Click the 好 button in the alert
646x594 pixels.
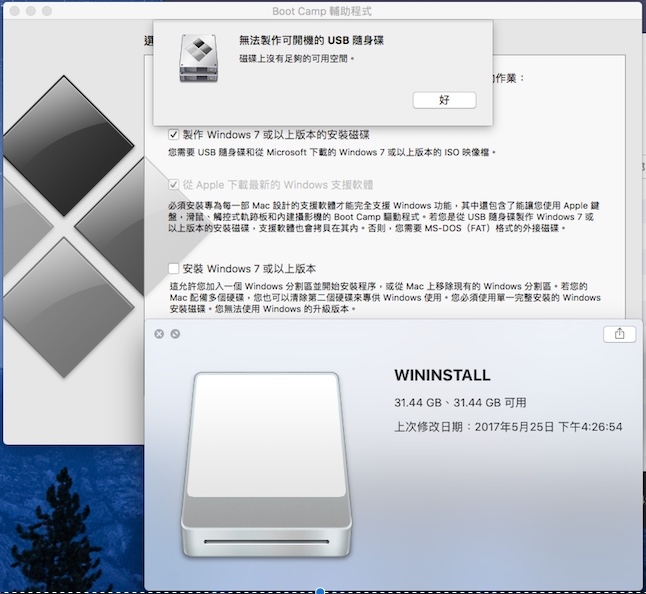tap(444, 100)
